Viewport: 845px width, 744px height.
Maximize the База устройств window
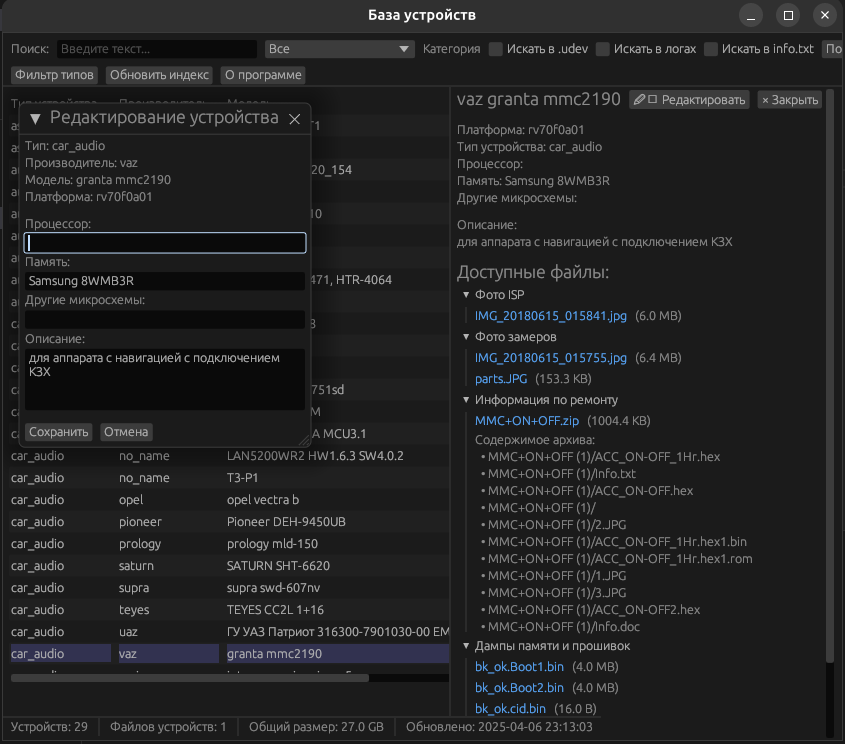pos(788,16)
